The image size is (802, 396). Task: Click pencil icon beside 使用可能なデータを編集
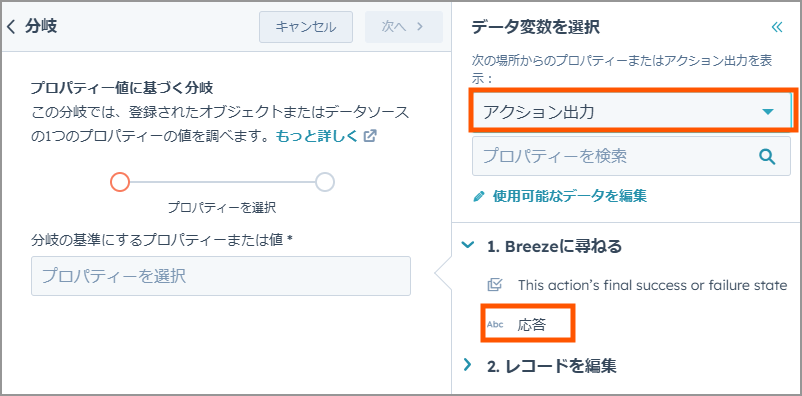click(x=479, y=196)
